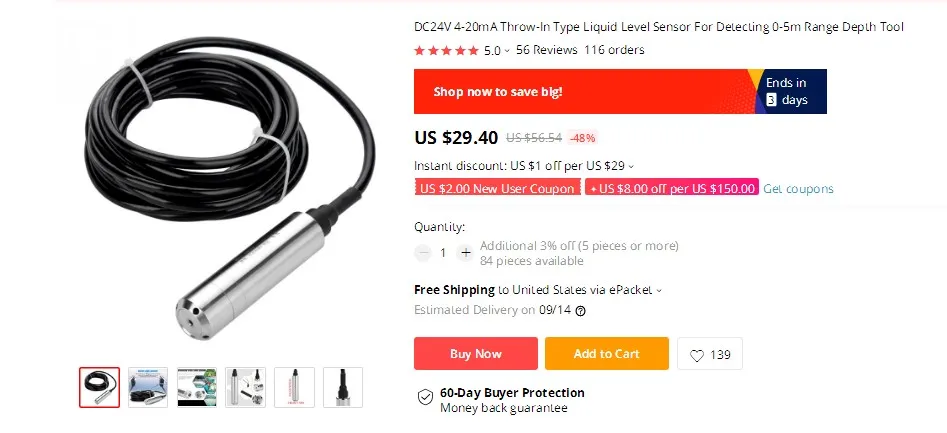
Task: Click the US $8.00 off per $150 coupon
Action: [x=672, y=188]
